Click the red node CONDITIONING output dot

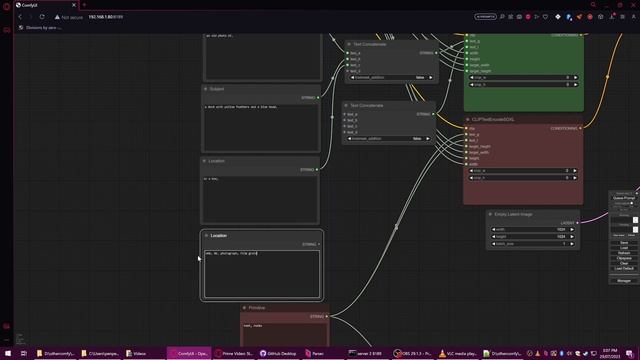pyautogui.click(x=580, y=128)
